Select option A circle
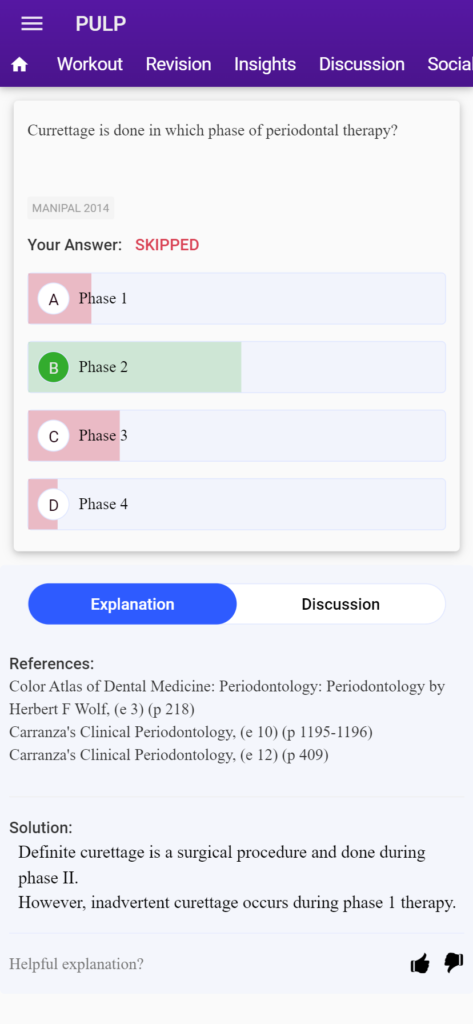This screenshot has height=1024, width=473. (x=54, y=299)
